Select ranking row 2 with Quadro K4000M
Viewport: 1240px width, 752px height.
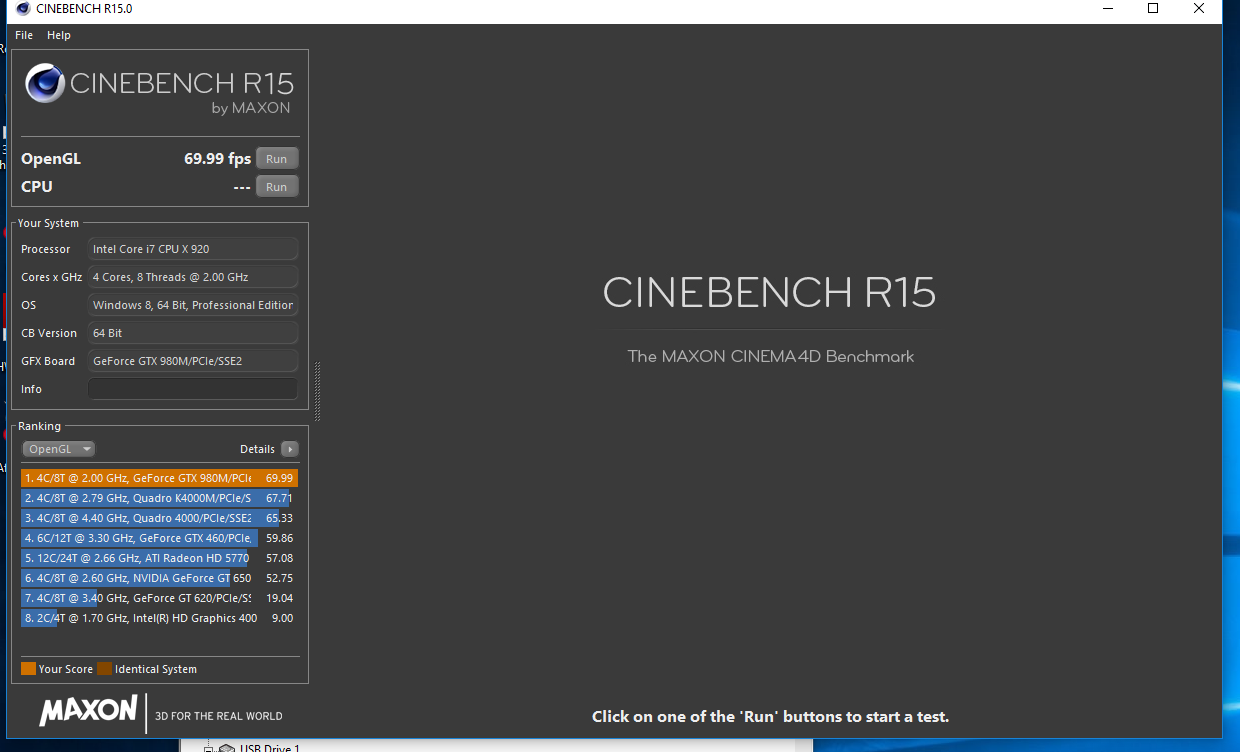coord(159,498)
